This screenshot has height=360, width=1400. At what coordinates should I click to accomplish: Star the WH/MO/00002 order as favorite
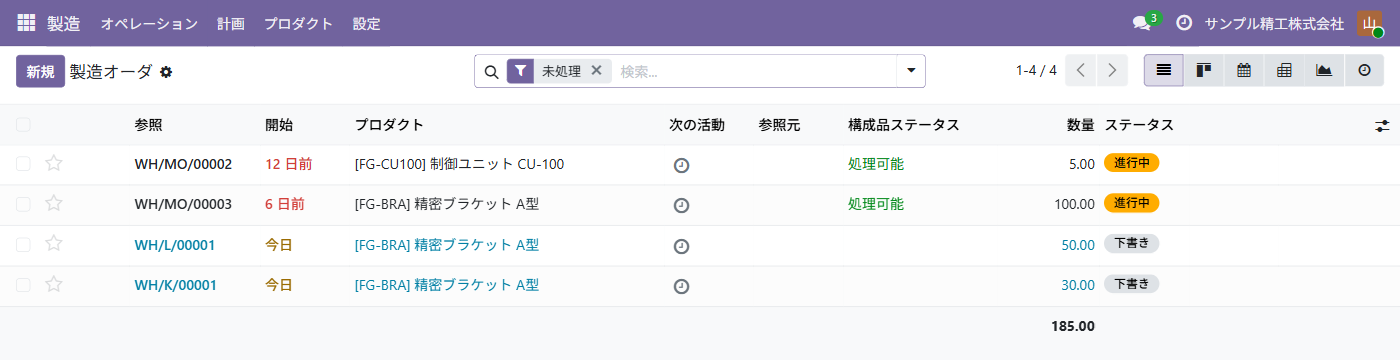(x=54, y=164)
